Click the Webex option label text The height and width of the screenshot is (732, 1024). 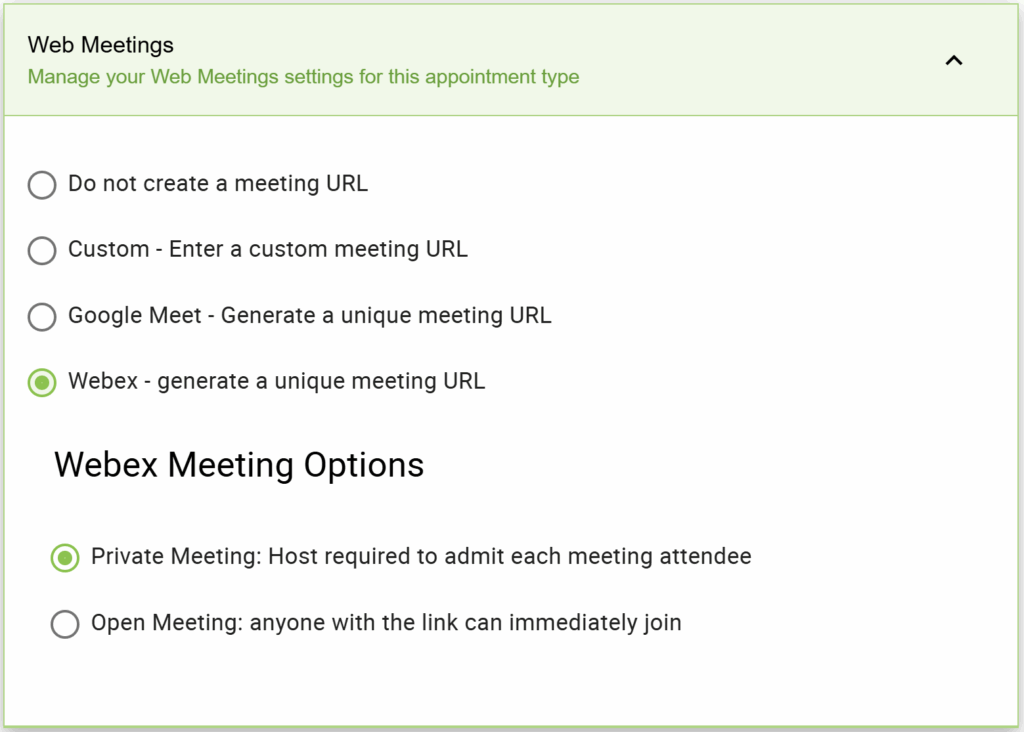pyautogui.click(x=276, y=382)
